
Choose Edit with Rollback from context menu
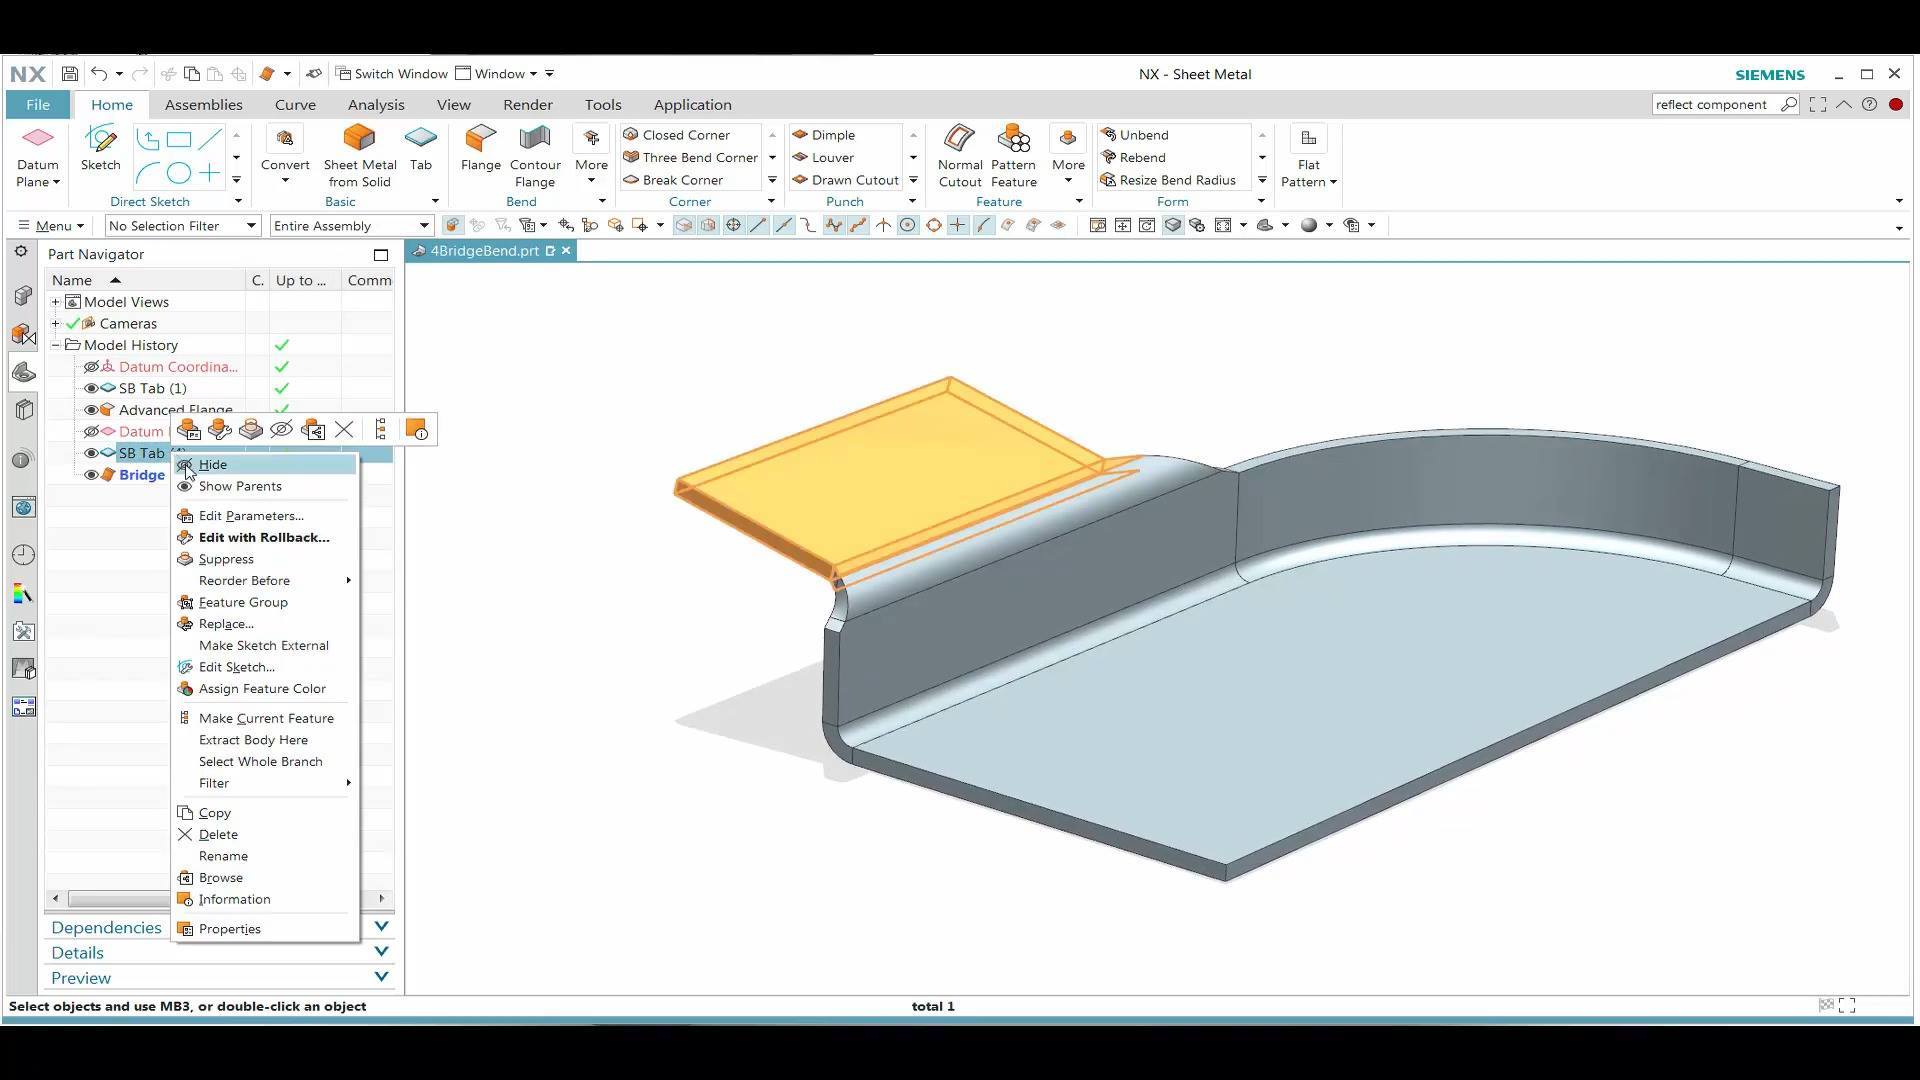265,538
